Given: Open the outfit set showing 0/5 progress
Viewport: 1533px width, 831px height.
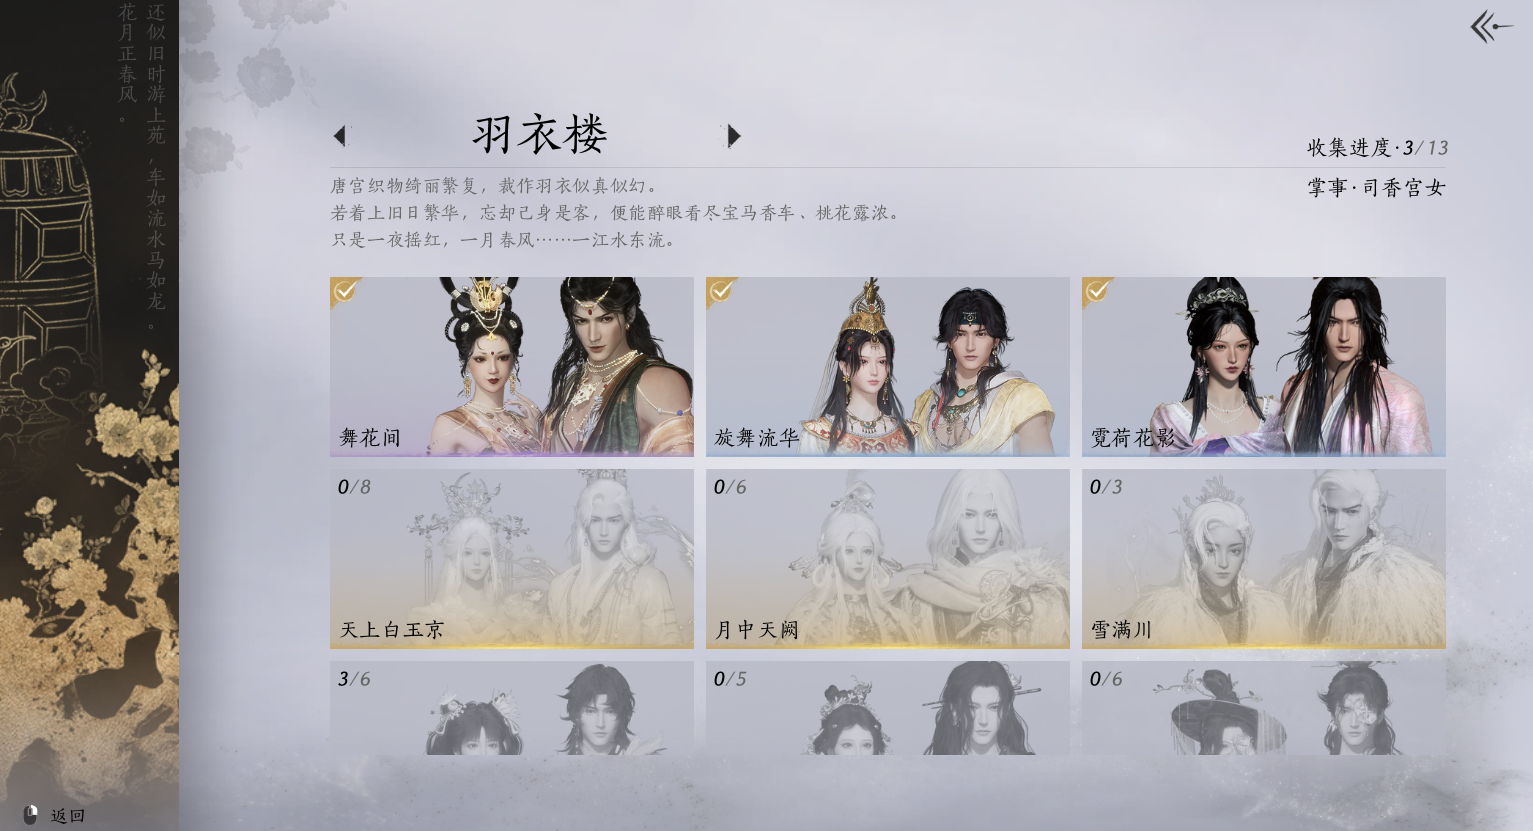Looking at the screenshot, I should coord(888,708).
